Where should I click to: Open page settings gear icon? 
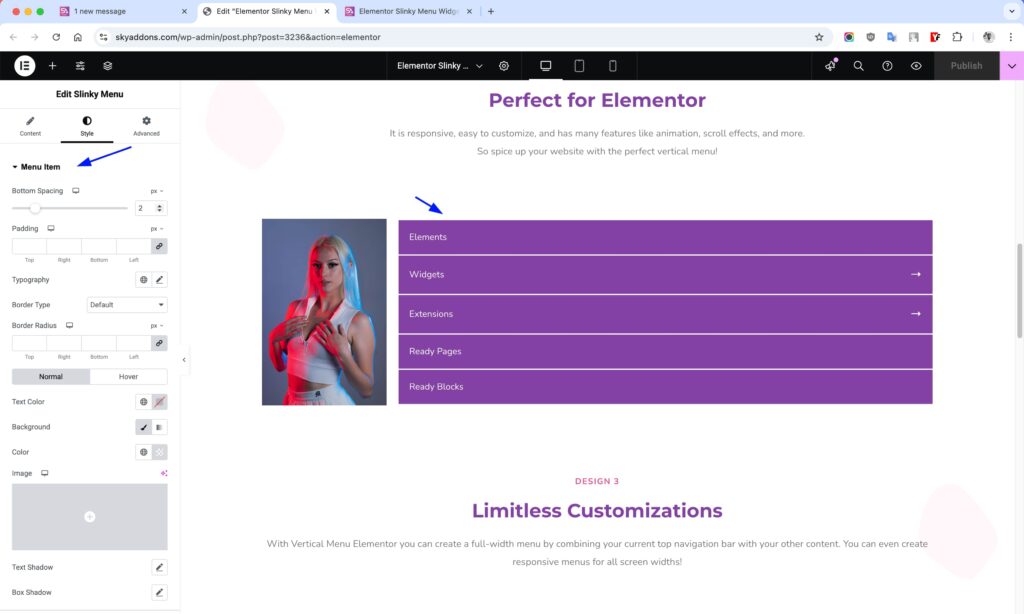[x=504, y=65]
